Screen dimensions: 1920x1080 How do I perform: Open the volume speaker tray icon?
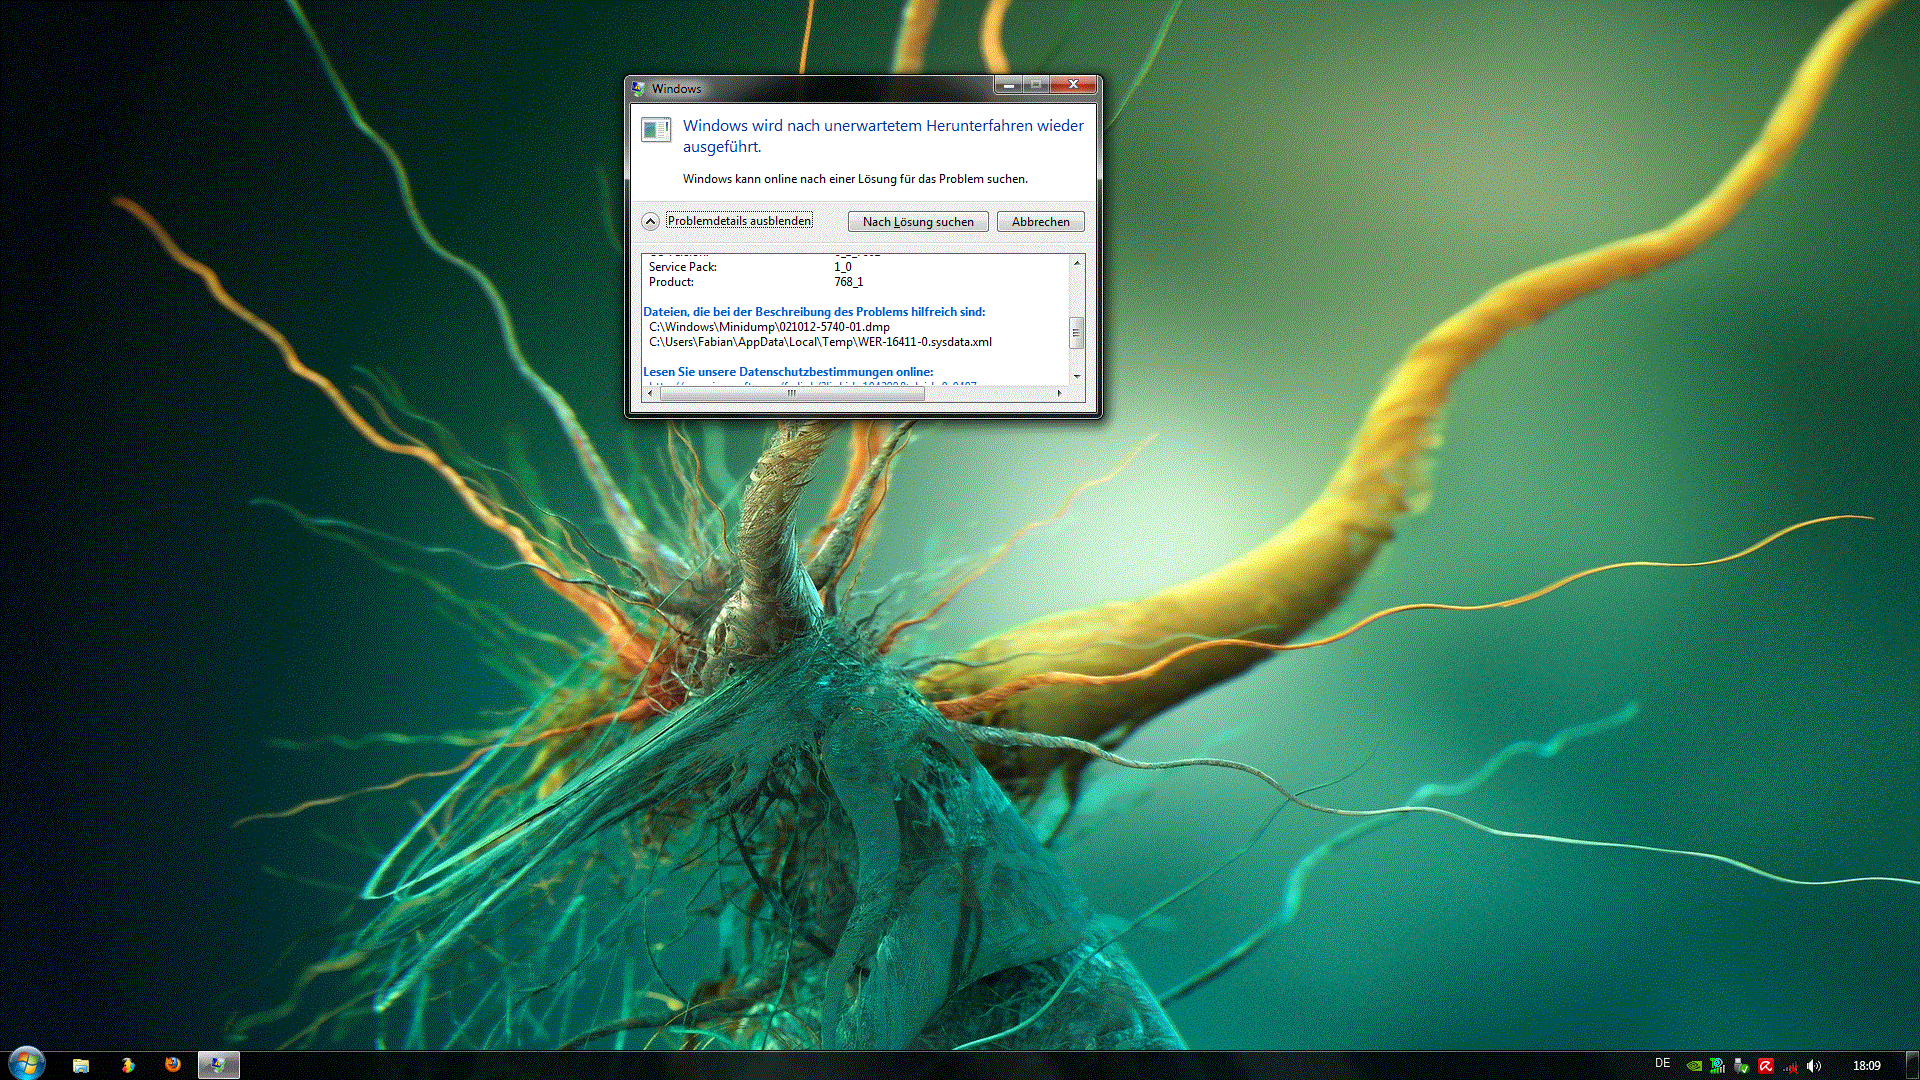[1814, 1066]
